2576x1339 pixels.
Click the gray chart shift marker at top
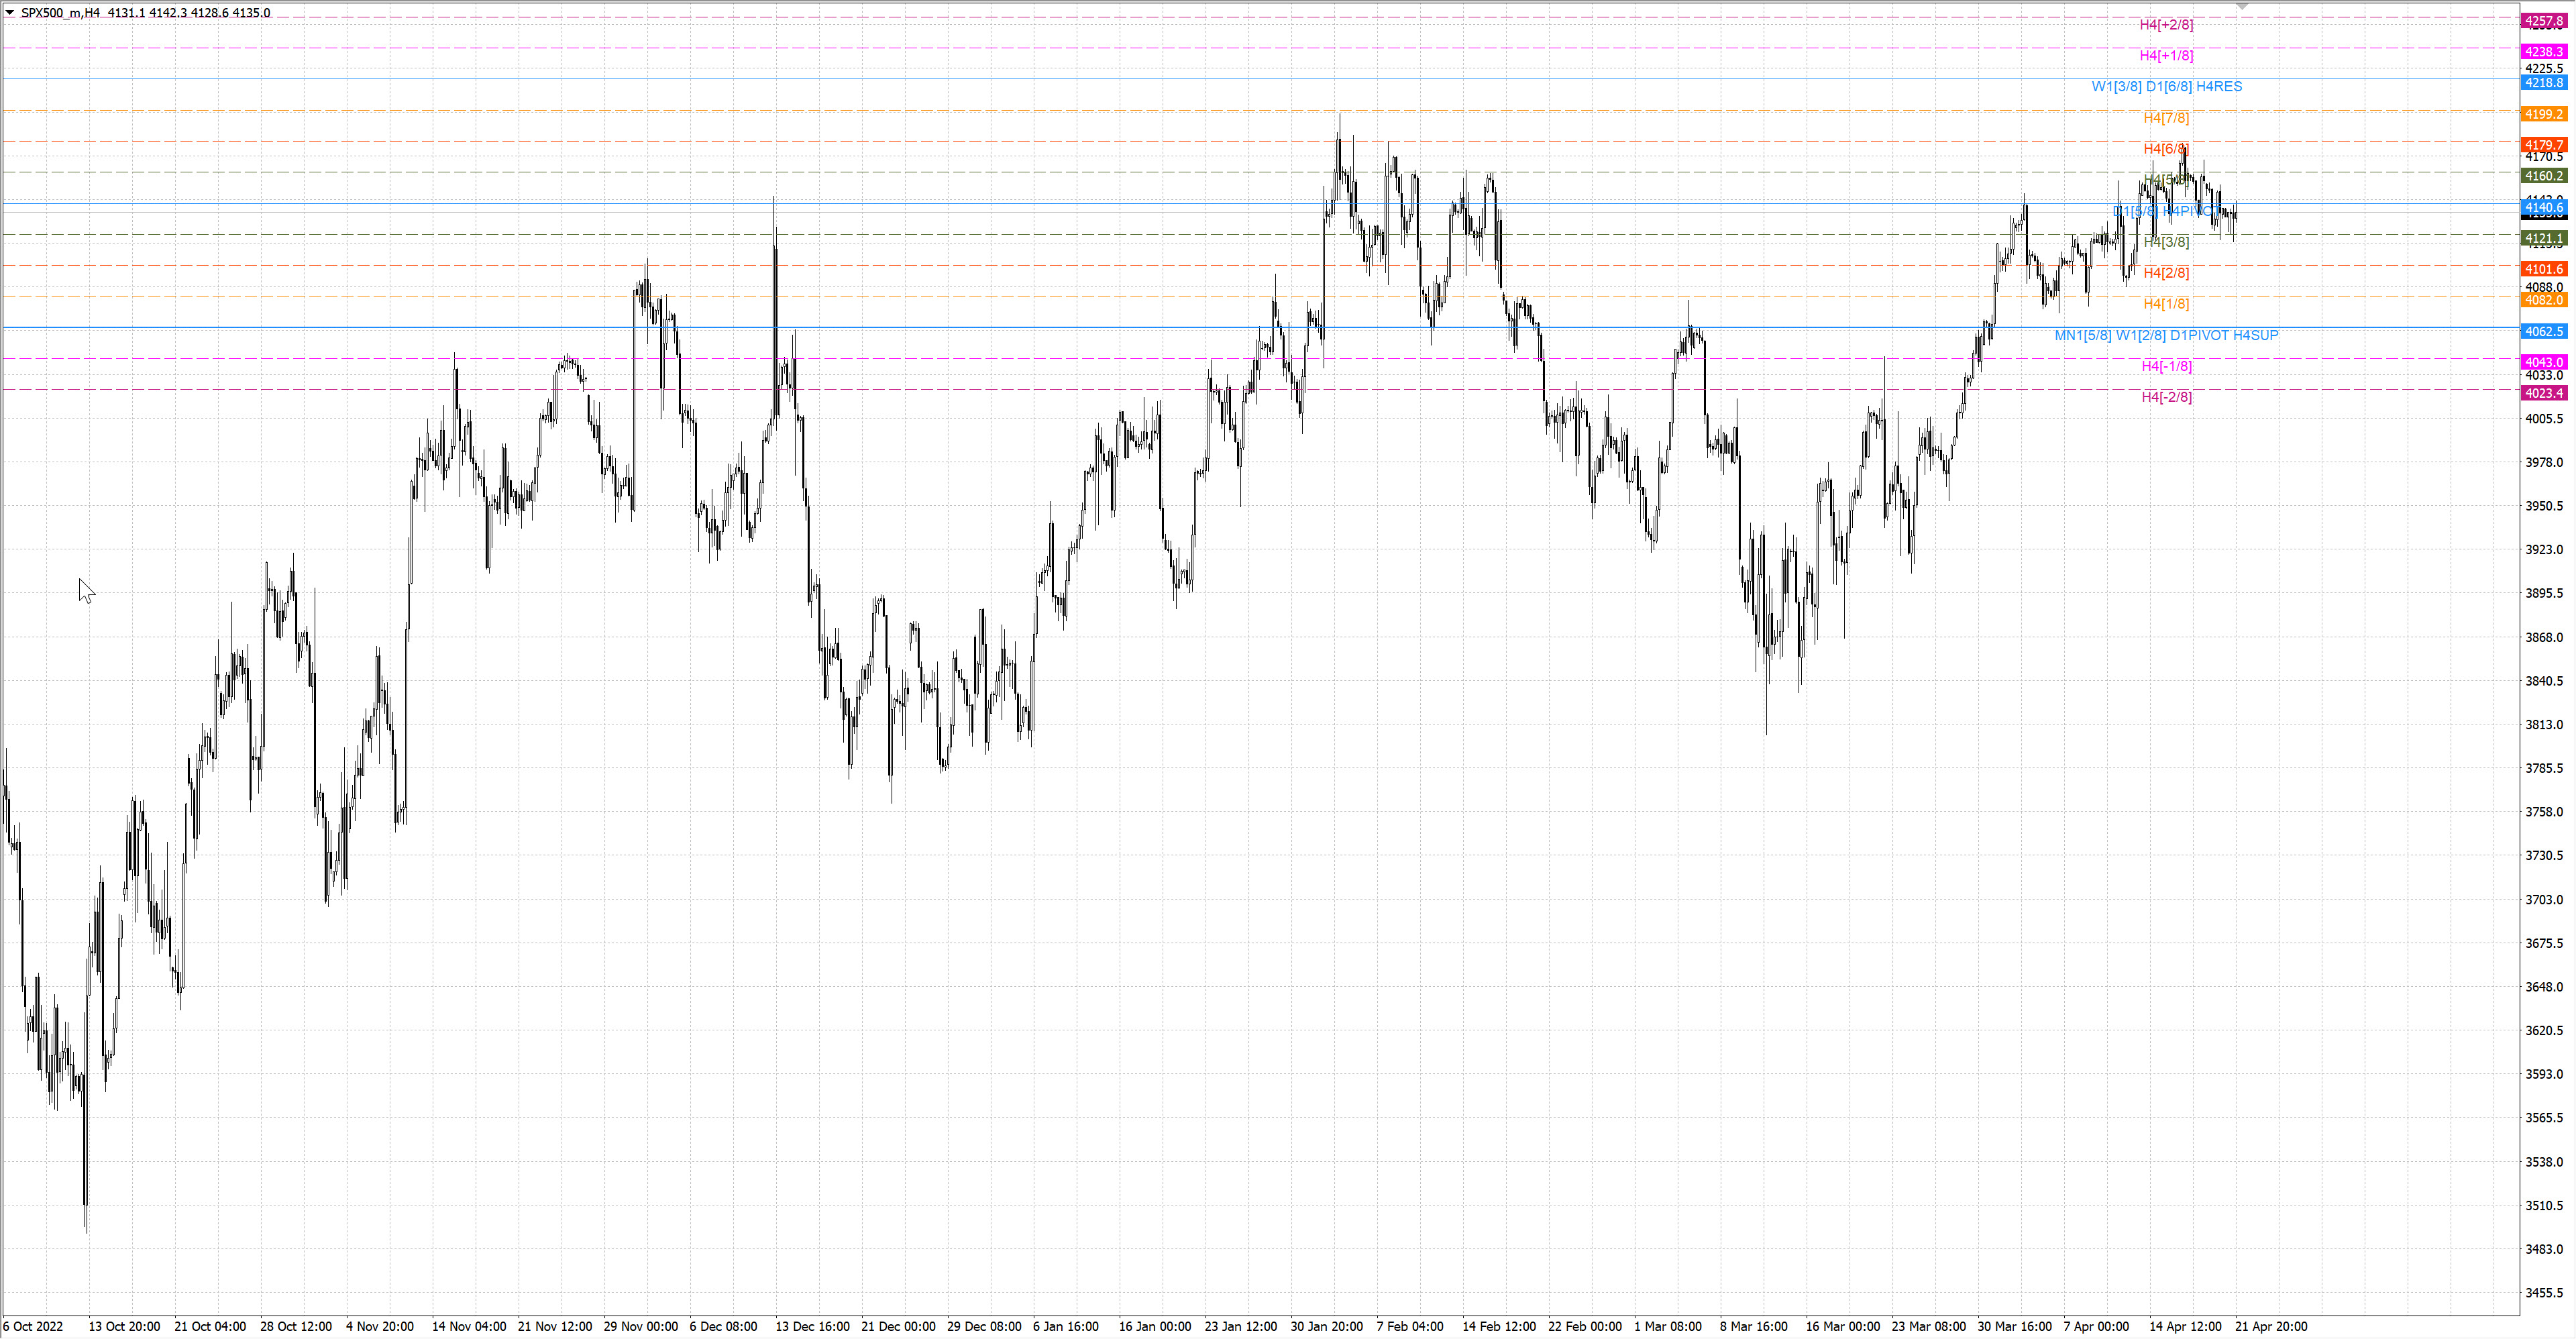click(x=2242, y=6)
